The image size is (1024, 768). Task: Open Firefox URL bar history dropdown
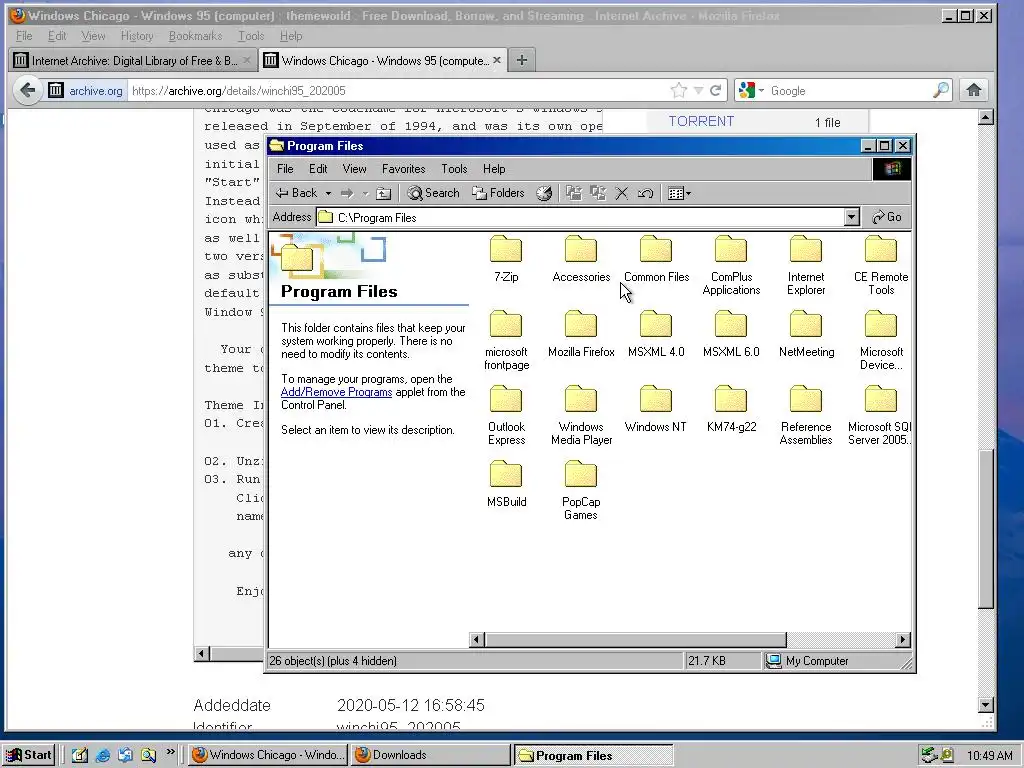[x=698, y=90]
